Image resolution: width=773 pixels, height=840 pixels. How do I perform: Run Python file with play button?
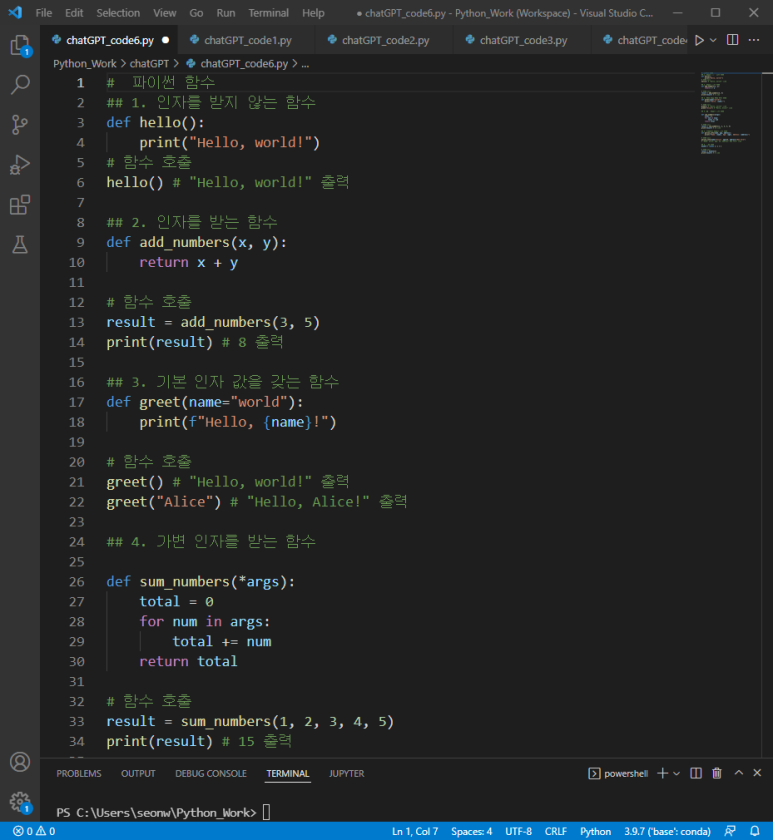[699, 40]
